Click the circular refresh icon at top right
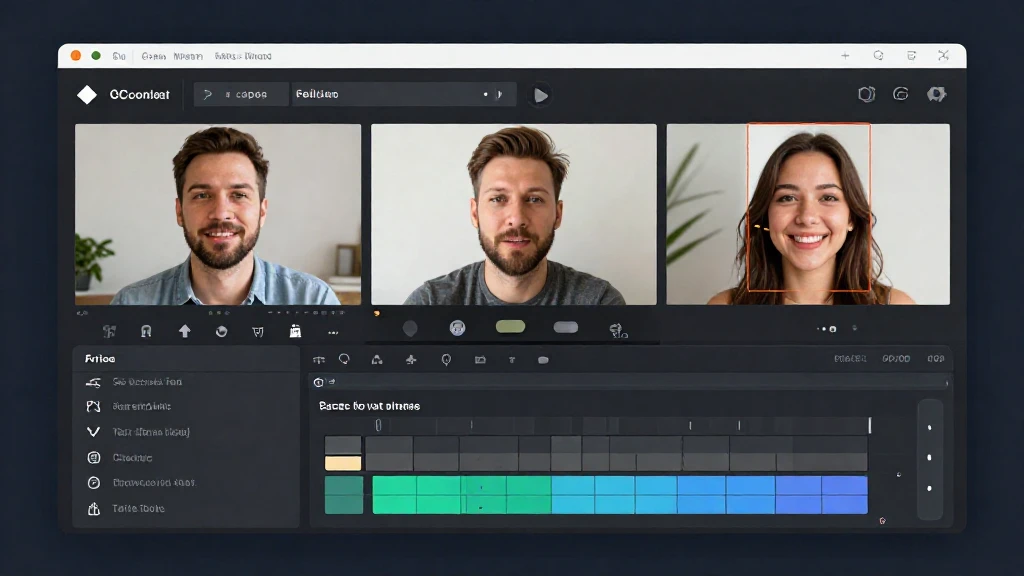 [901, 94]
